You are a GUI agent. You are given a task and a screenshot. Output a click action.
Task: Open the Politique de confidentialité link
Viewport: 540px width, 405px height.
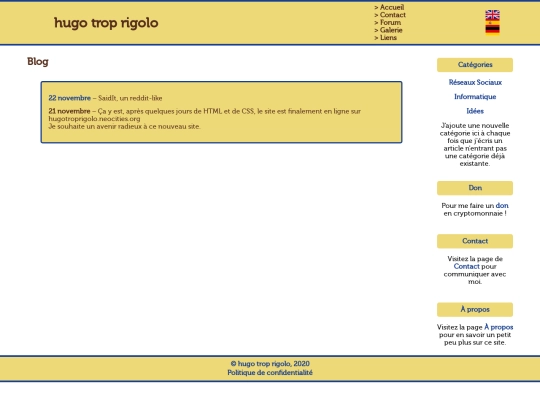(x=270, y=373)
